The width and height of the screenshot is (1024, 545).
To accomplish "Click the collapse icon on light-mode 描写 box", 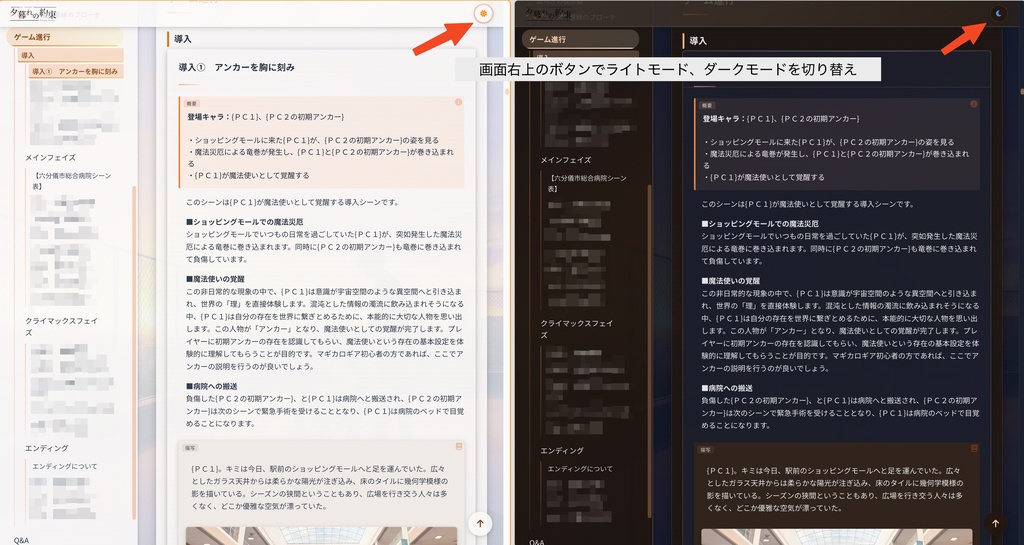I will point(459,446).
